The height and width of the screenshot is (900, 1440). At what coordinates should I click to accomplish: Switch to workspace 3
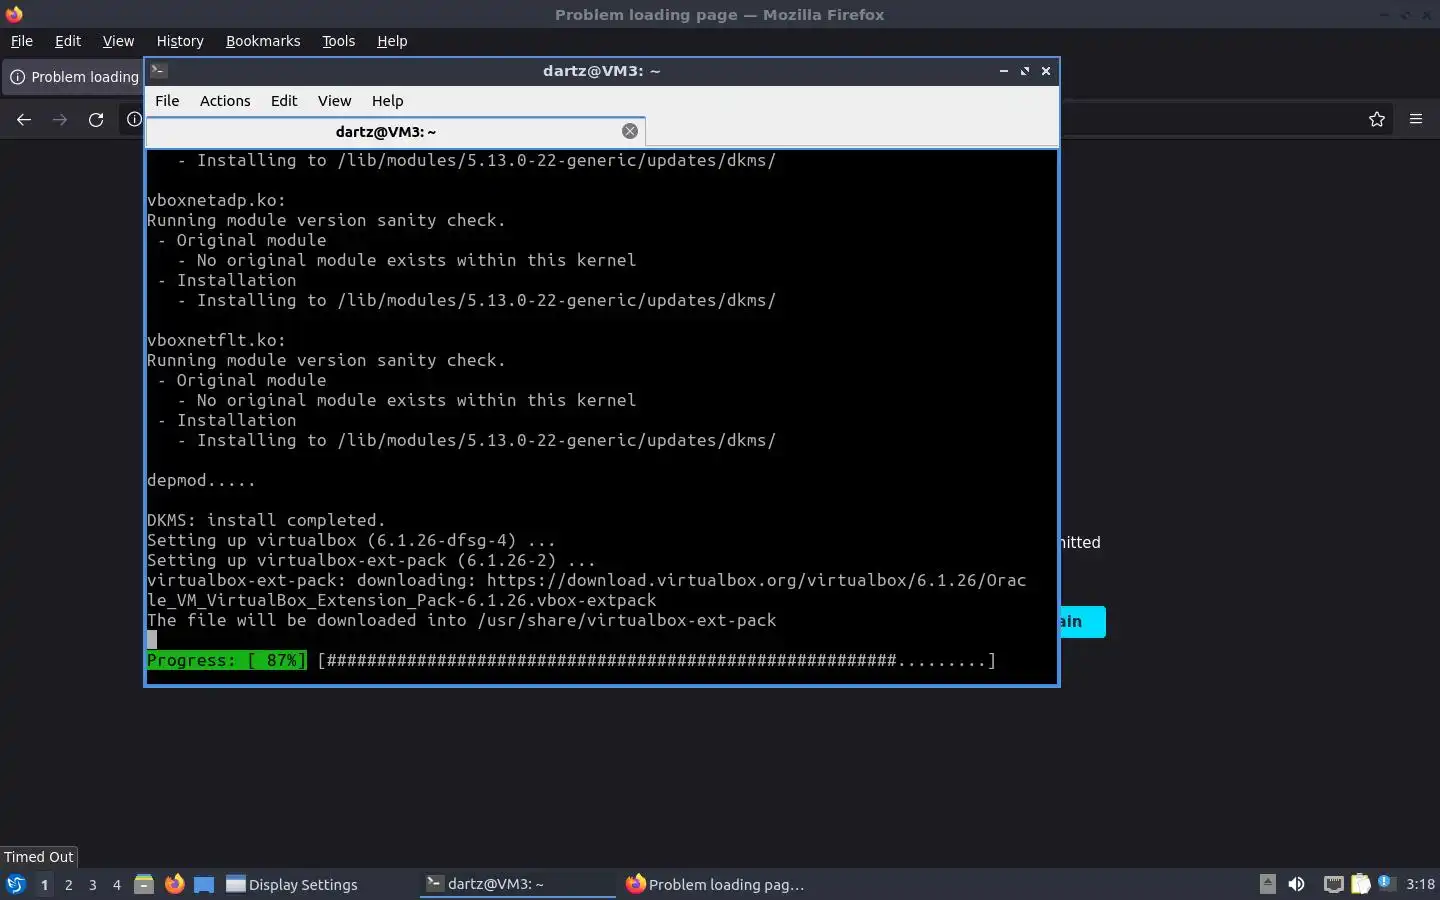click(x=92, y=884)
